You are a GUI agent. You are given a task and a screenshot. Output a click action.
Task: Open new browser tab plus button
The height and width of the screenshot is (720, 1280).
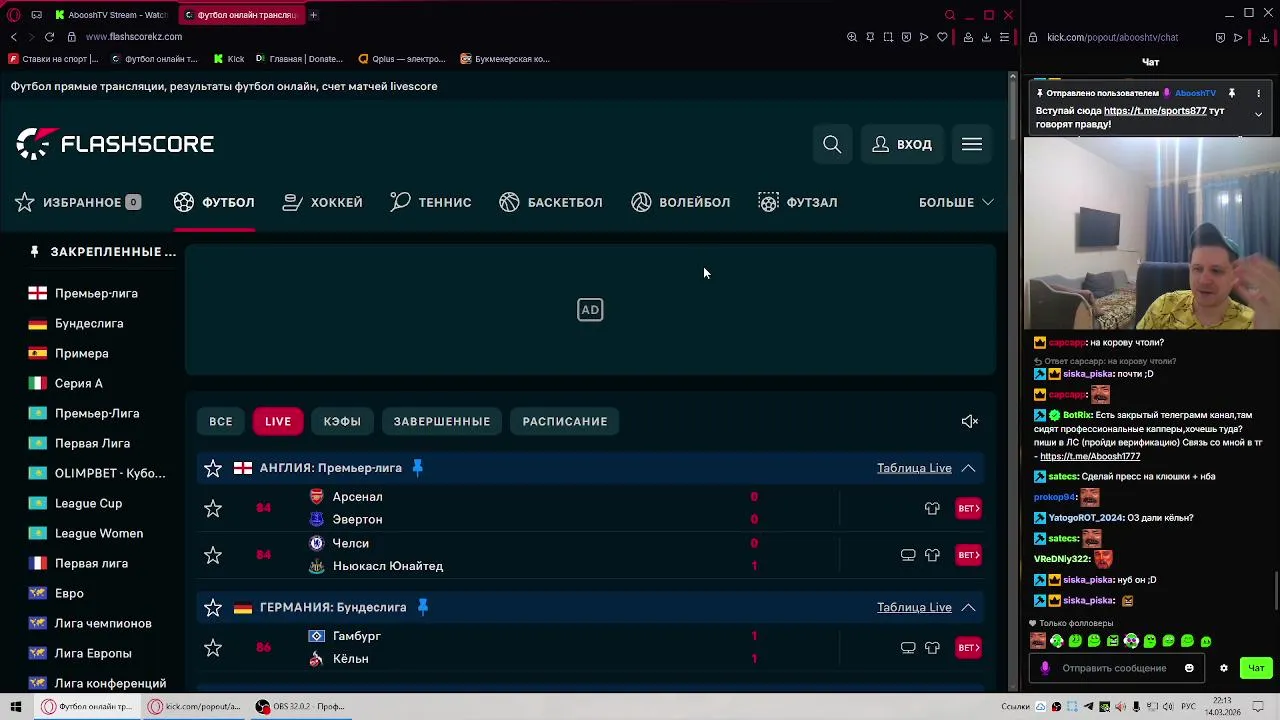(x=313, y=15)
